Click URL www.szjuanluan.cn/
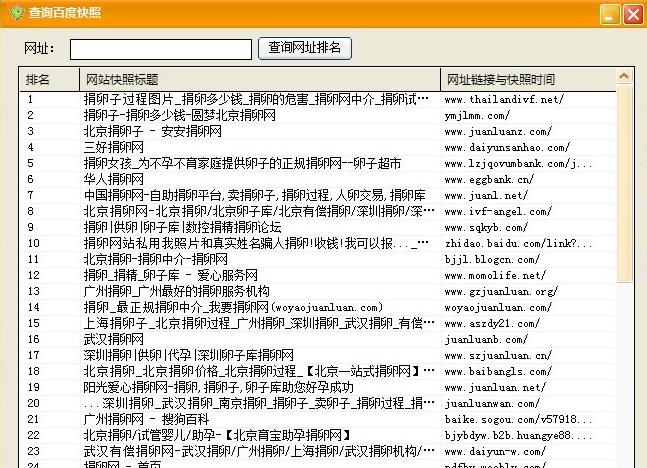The width and height of the screenshot is (647, 468). (498, 356)
